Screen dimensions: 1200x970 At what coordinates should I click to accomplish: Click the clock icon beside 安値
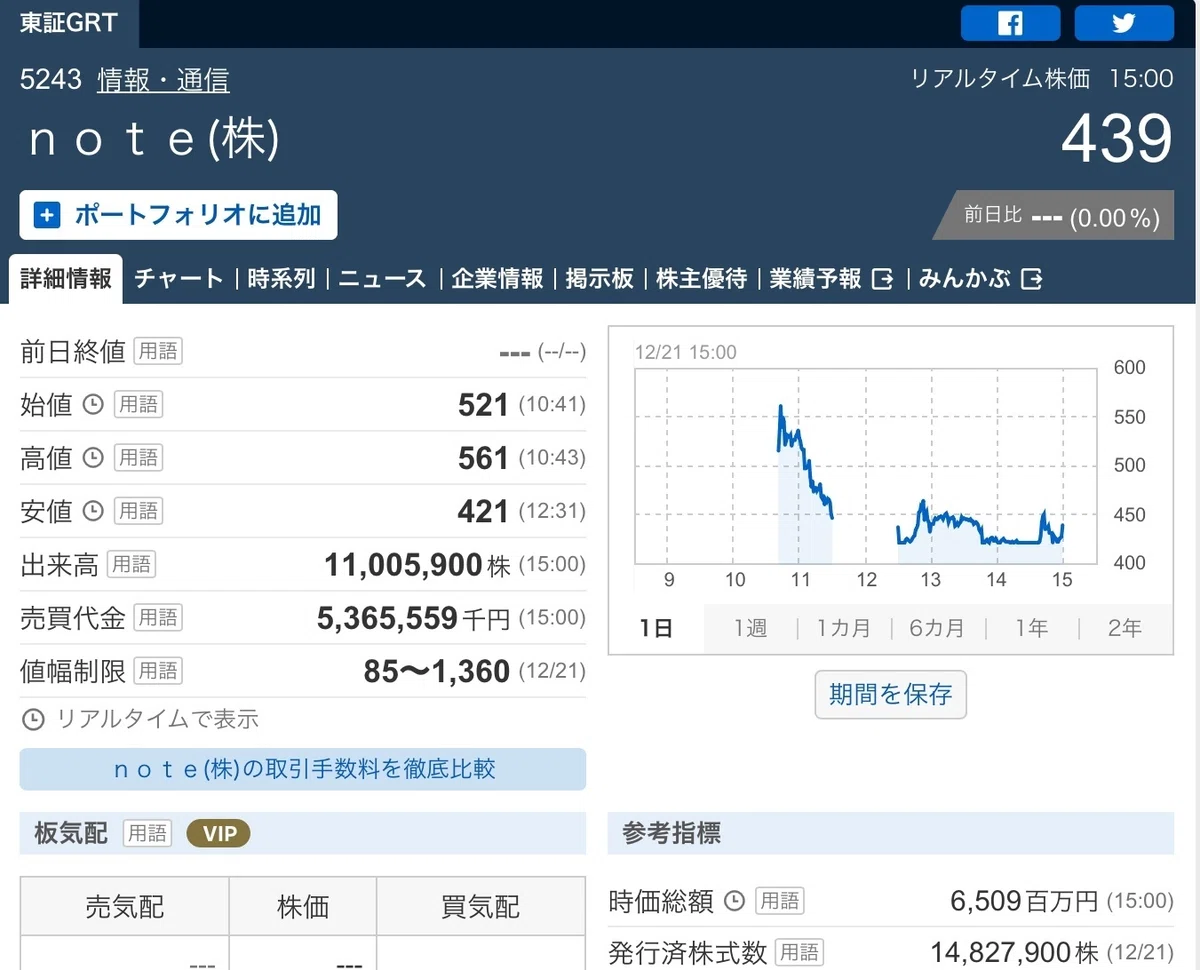[92, 511]
